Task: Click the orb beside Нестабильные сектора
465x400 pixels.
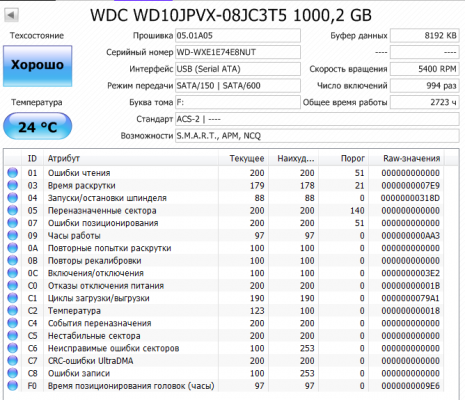Action: click(13, 336)
